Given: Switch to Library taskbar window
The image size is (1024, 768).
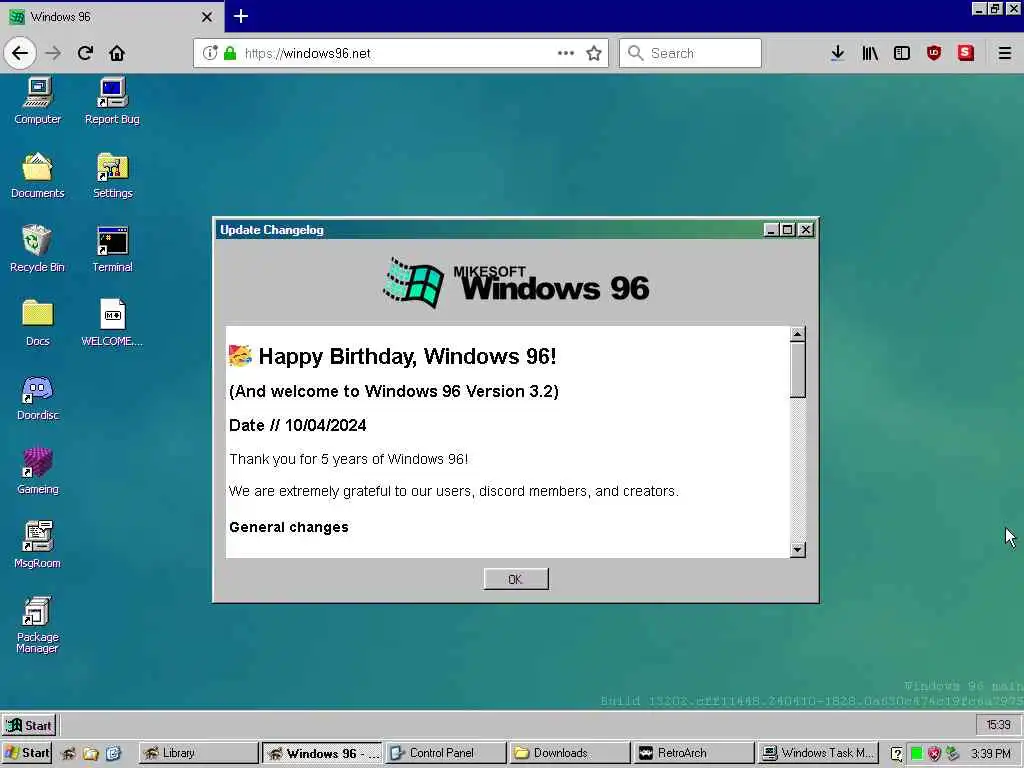Looking at the screenshot, I should click(198, 753).
